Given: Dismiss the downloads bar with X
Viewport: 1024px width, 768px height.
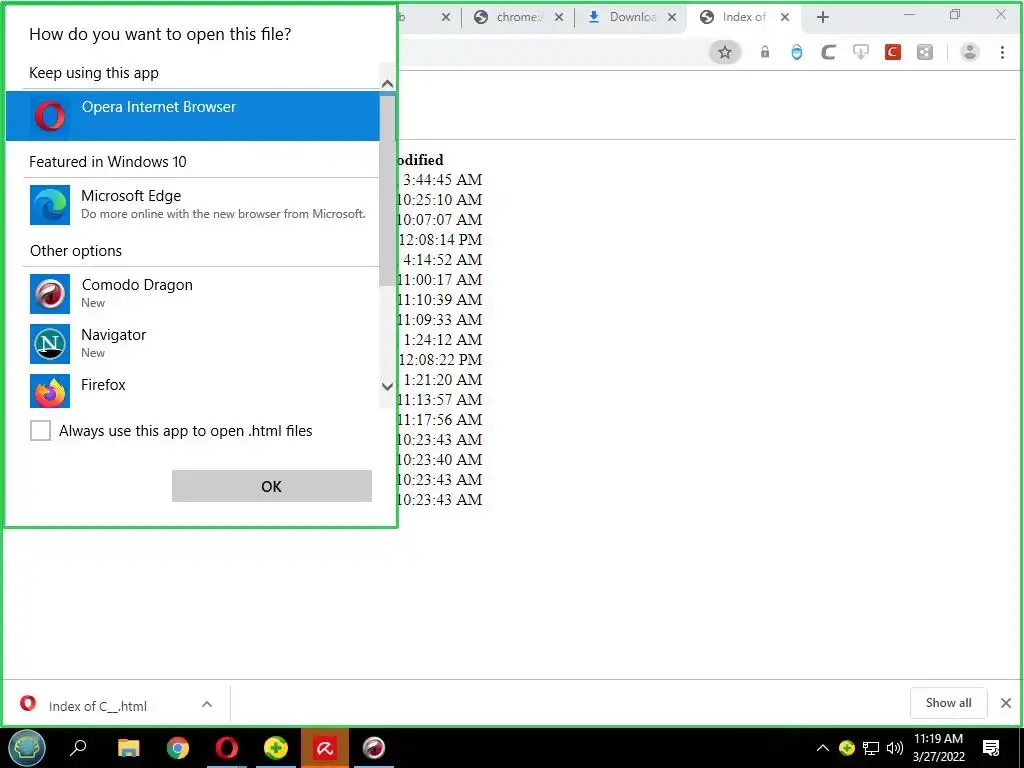Looking at the screenshot, I should click(1006, 703).
